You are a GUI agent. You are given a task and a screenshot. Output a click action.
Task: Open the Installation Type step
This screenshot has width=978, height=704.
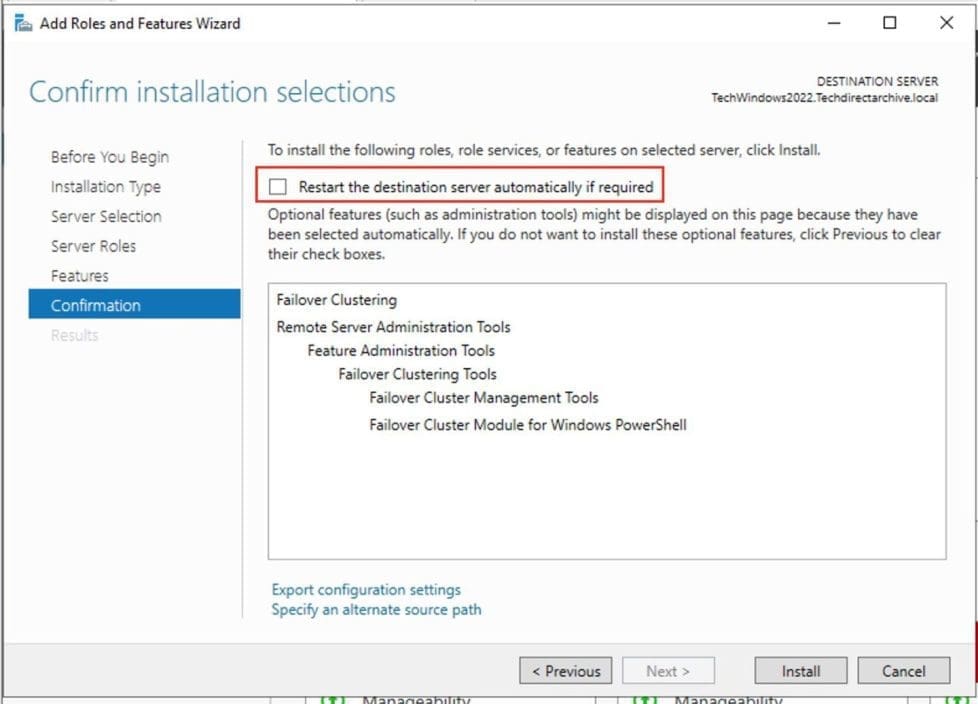tap(106, 187)
